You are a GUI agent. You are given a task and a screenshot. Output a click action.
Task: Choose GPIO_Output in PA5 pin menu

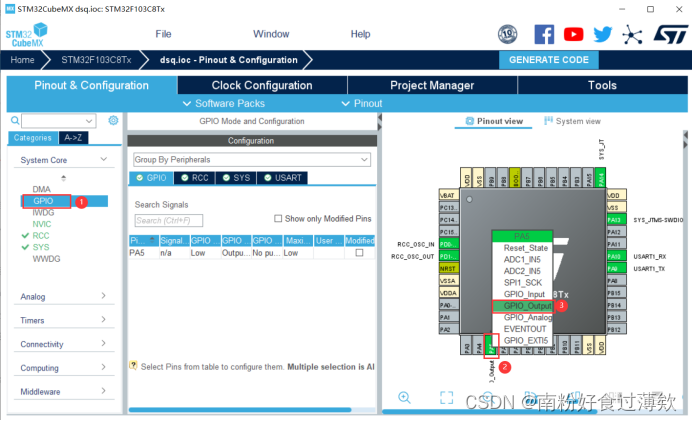(x=523, y=306)
